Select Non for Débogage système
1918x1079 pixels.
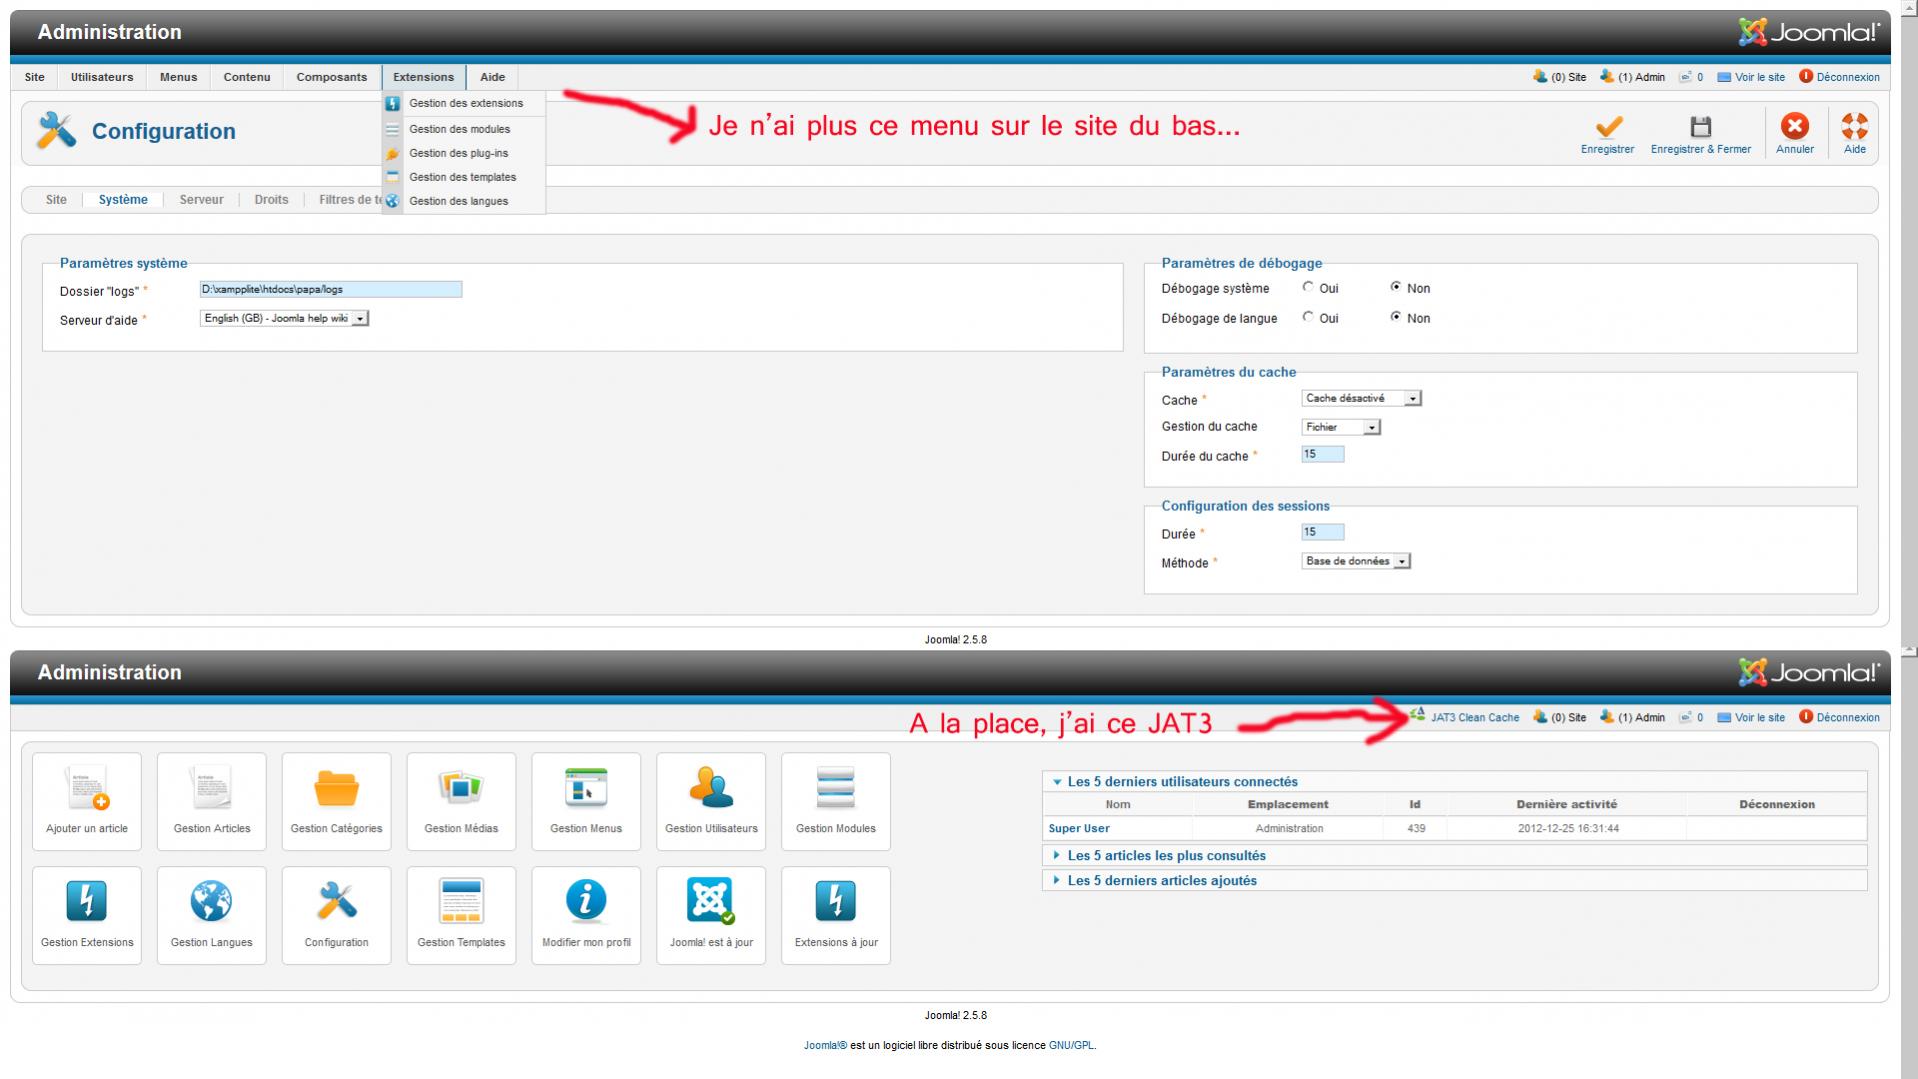(x=1396, y=287)
